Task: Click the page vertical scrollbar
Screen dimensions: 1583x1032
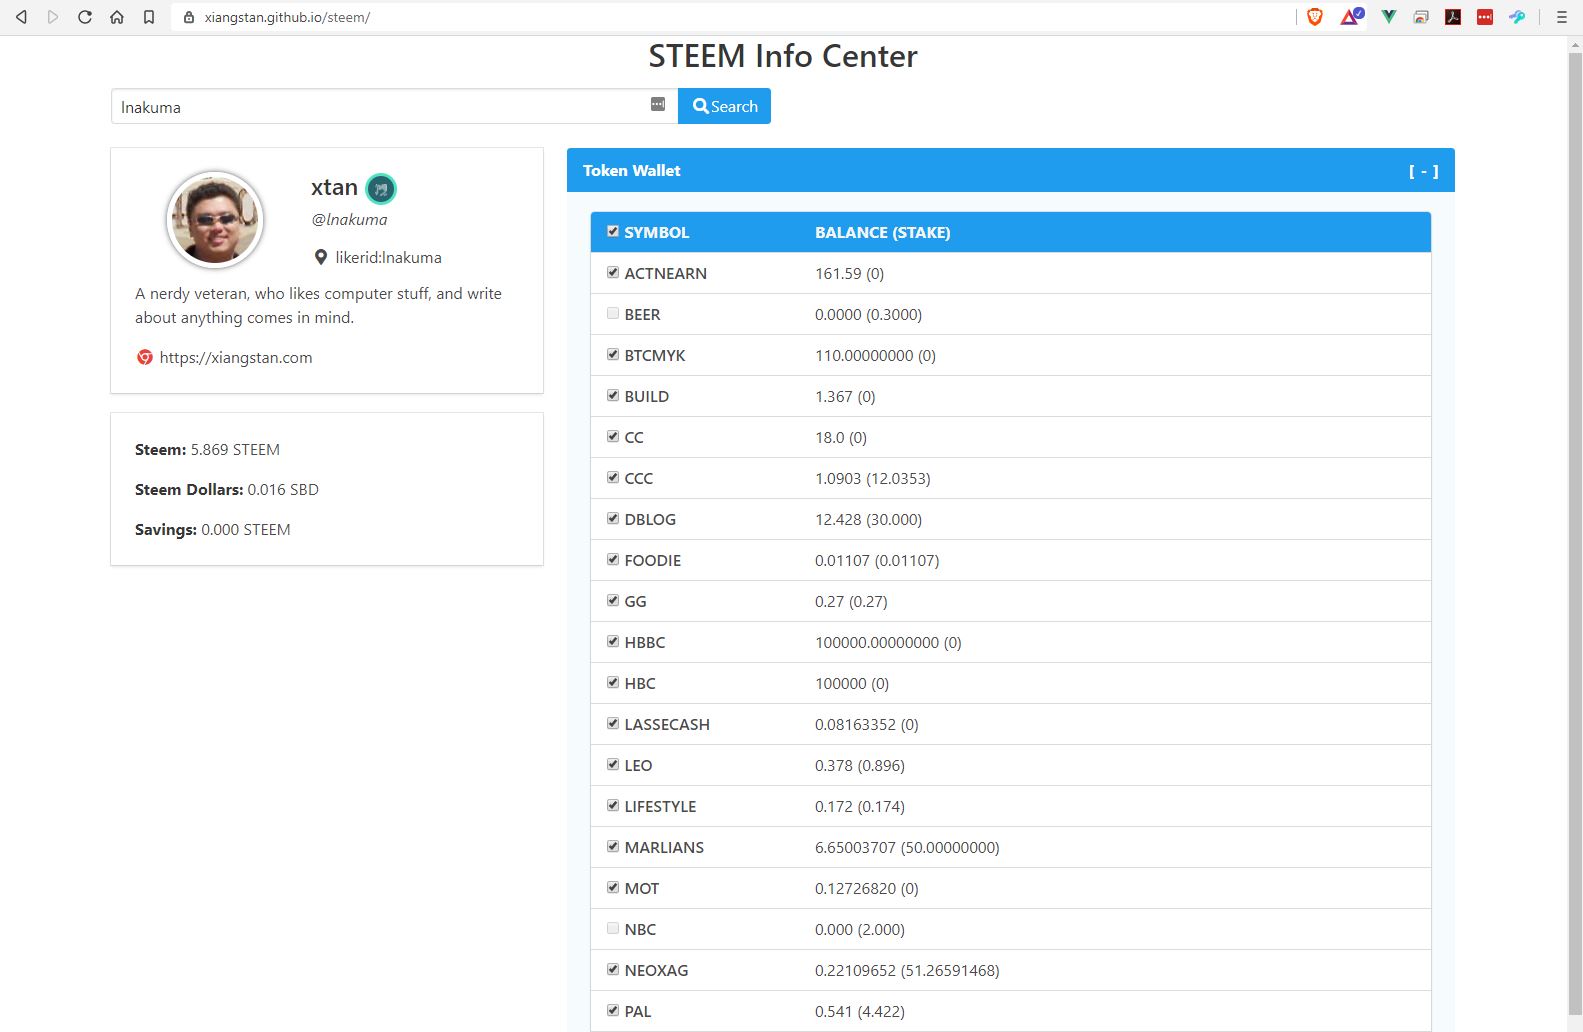Action: (x=1575, y=534)
